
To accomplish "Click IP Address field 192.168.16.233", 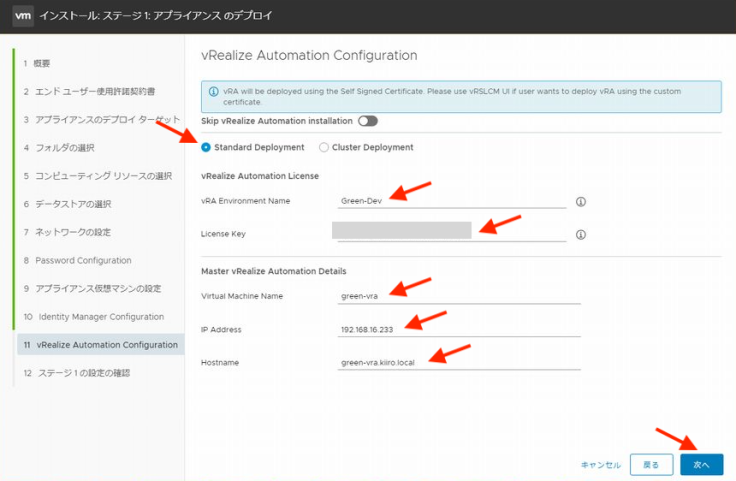I will click(x=459, y=329).
